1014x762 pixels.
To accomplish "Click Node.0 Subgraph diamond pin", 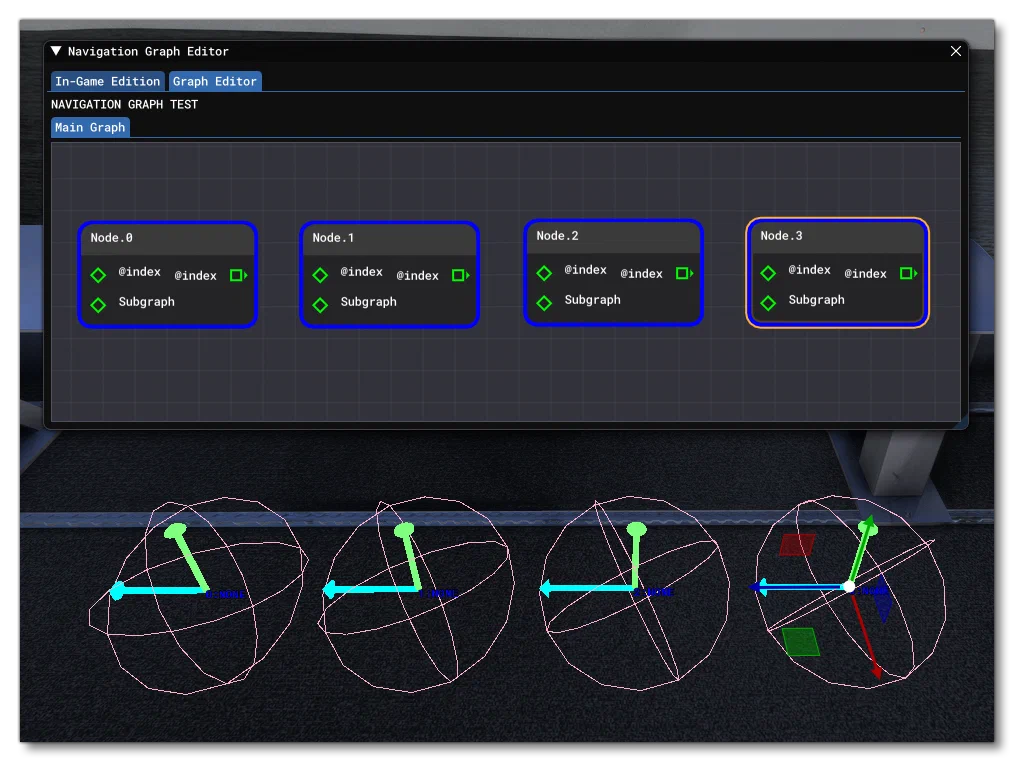I will coord(98,305).
